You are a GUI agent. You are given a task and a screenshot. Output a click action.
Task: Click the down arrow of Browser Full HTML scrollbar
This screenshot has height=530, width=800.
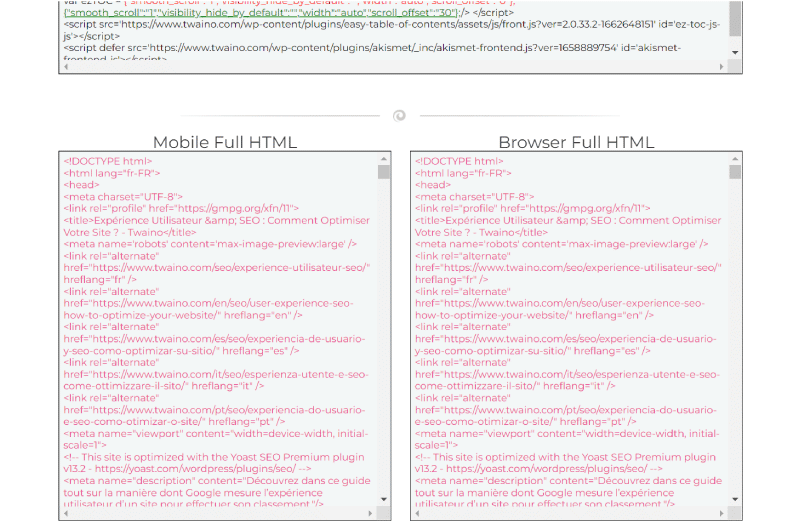coord(735,499)
